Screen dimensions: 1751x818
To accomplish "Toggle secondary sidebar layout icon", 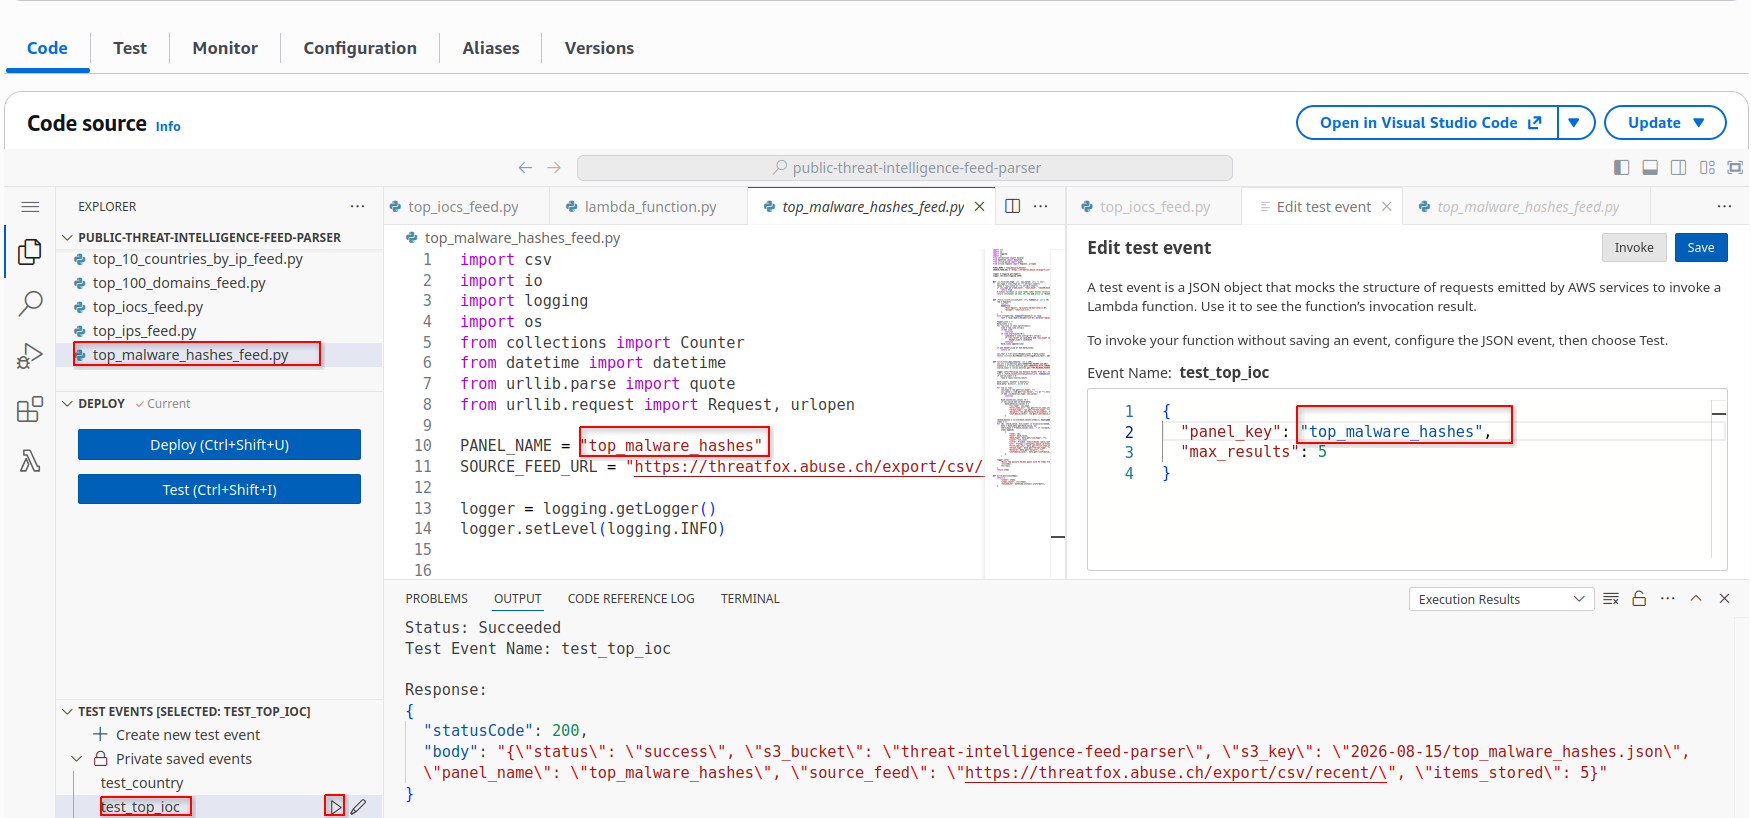I will coord(1679,168).
